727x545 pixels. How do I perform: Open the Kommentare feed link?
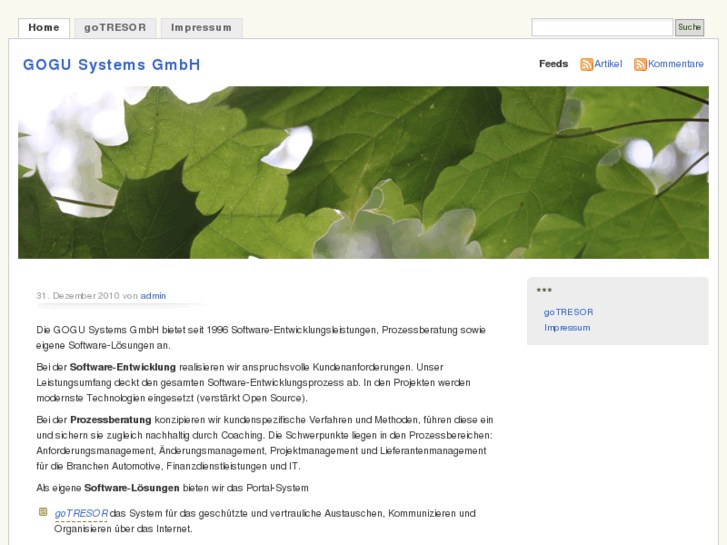tap(676, 64)
